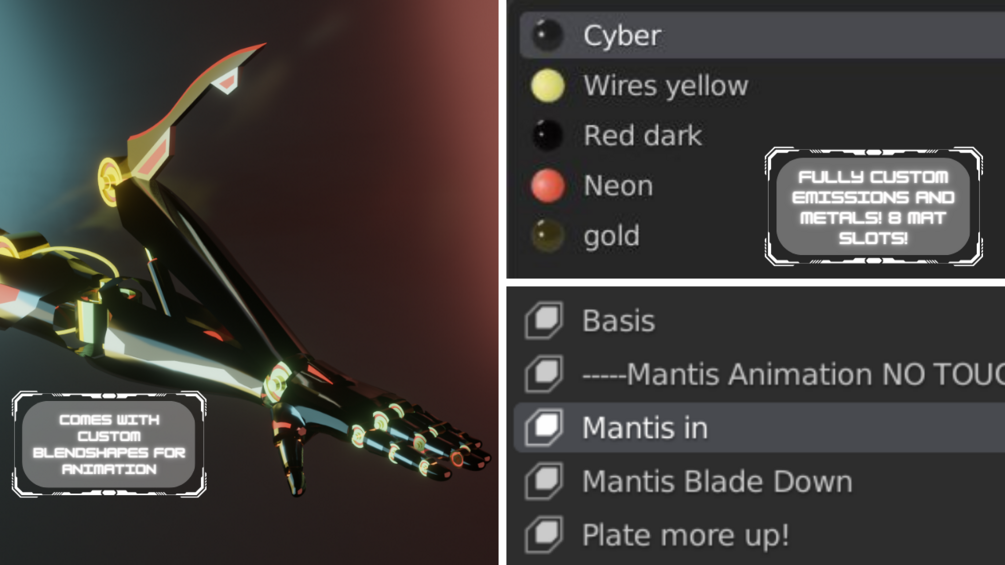1005x565 pixels.
Task: Click the Red dark material preview icon
Action: pyautogui.click(x=547, y=135)
